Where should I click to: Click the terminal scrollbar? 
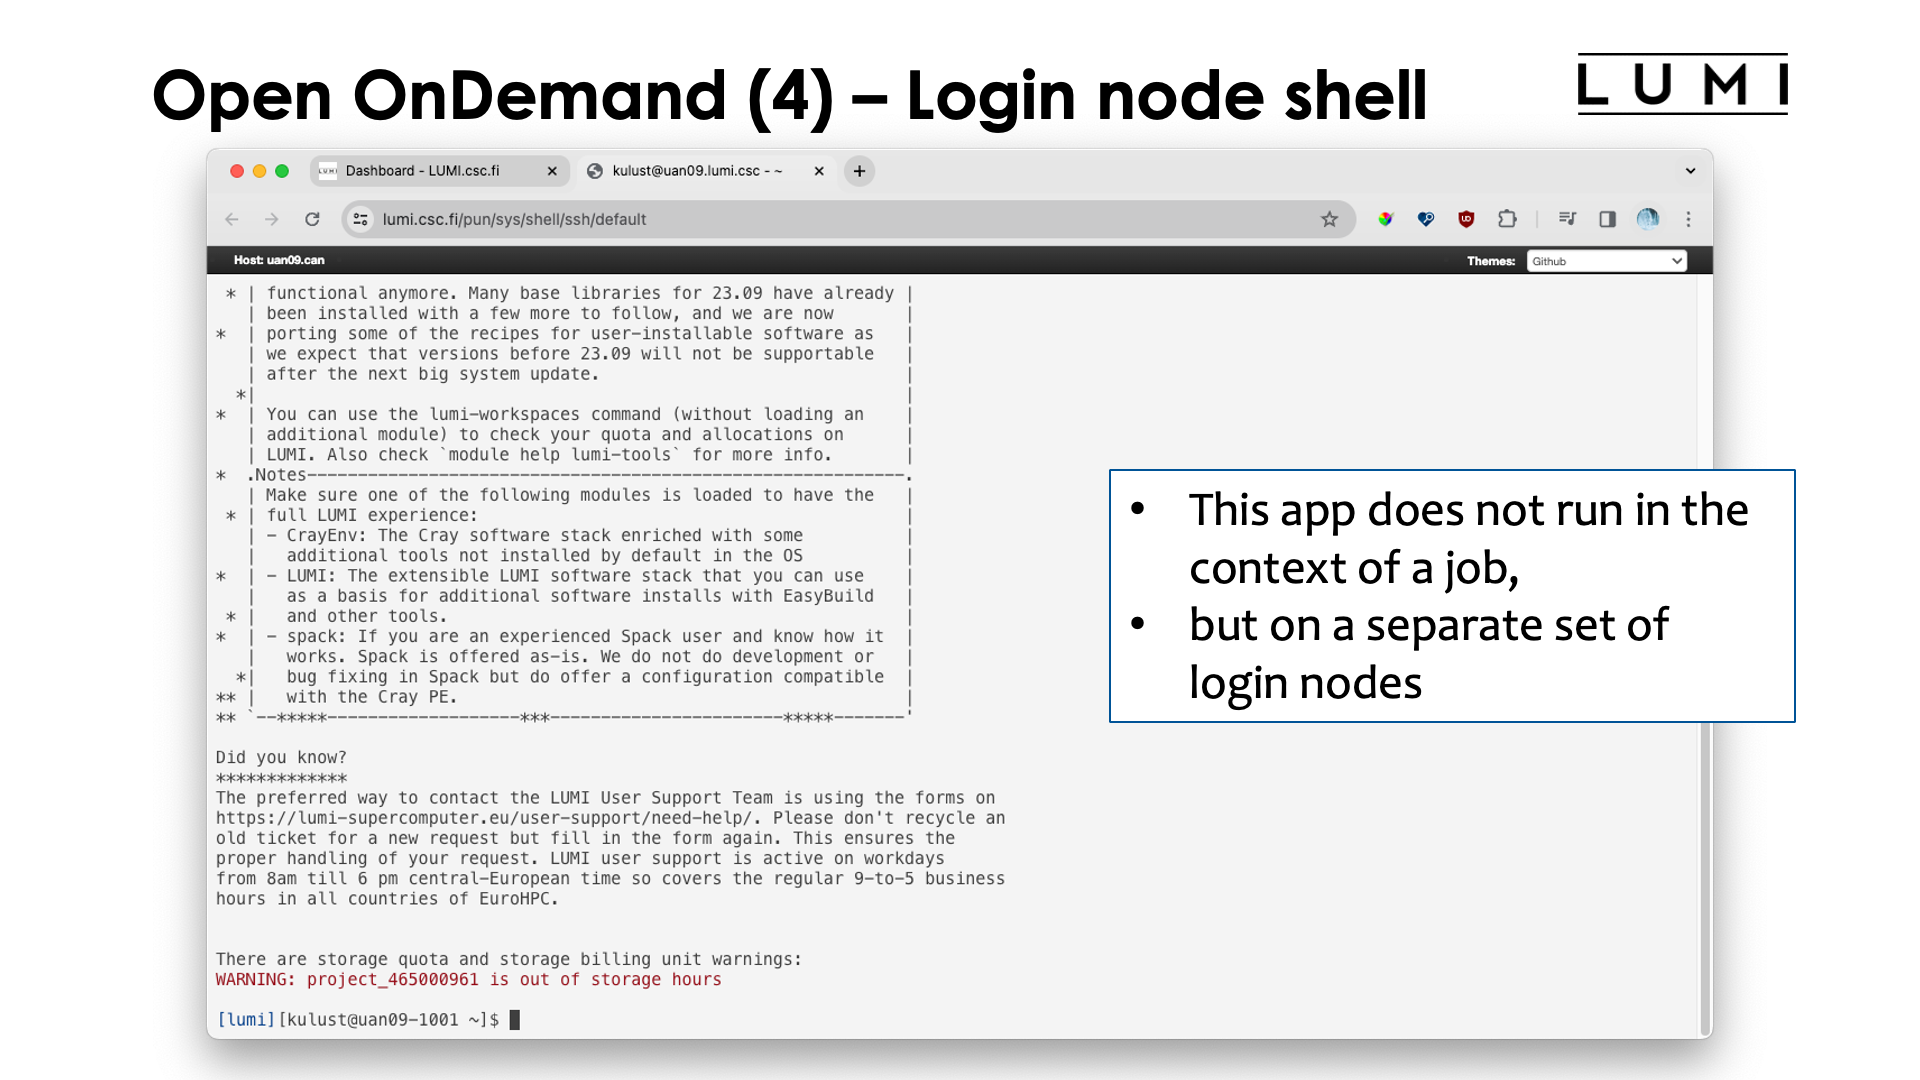point(1705,879)
